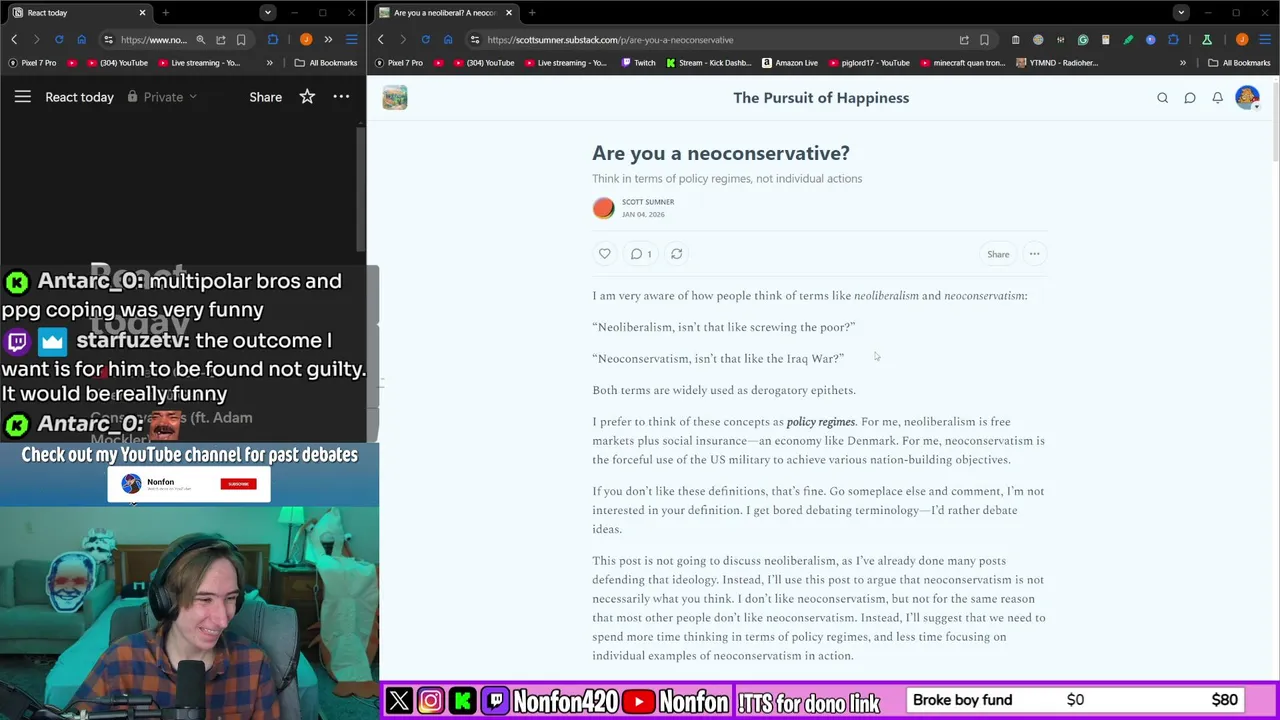The width and height of the screenshot is (1280, 720).
Task: Open green highlighter pen extension
Action: coord(1128,40)
